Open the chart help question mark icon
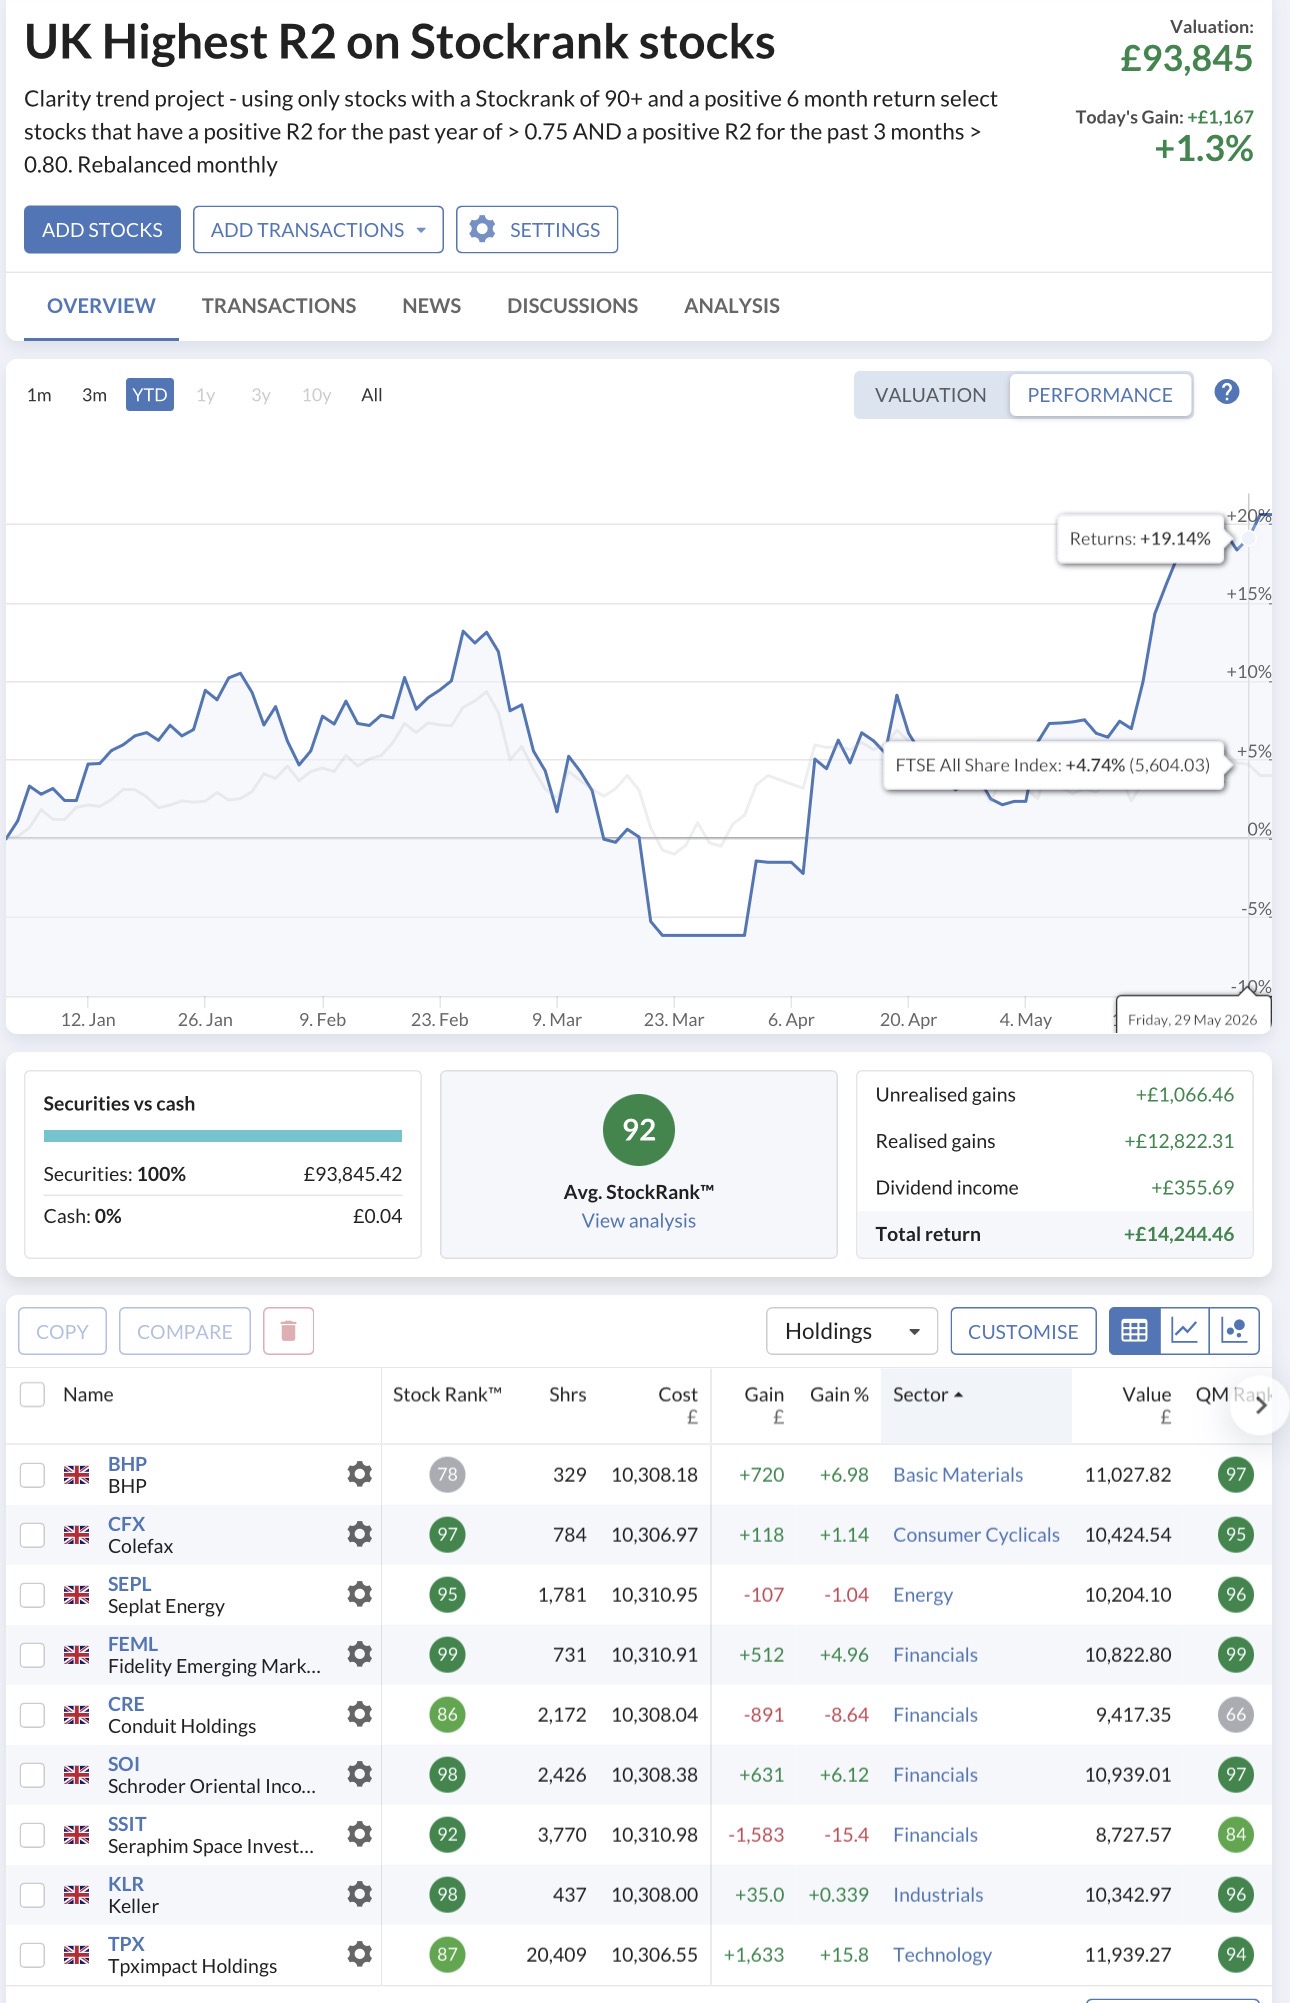 tap(1227, 392)
